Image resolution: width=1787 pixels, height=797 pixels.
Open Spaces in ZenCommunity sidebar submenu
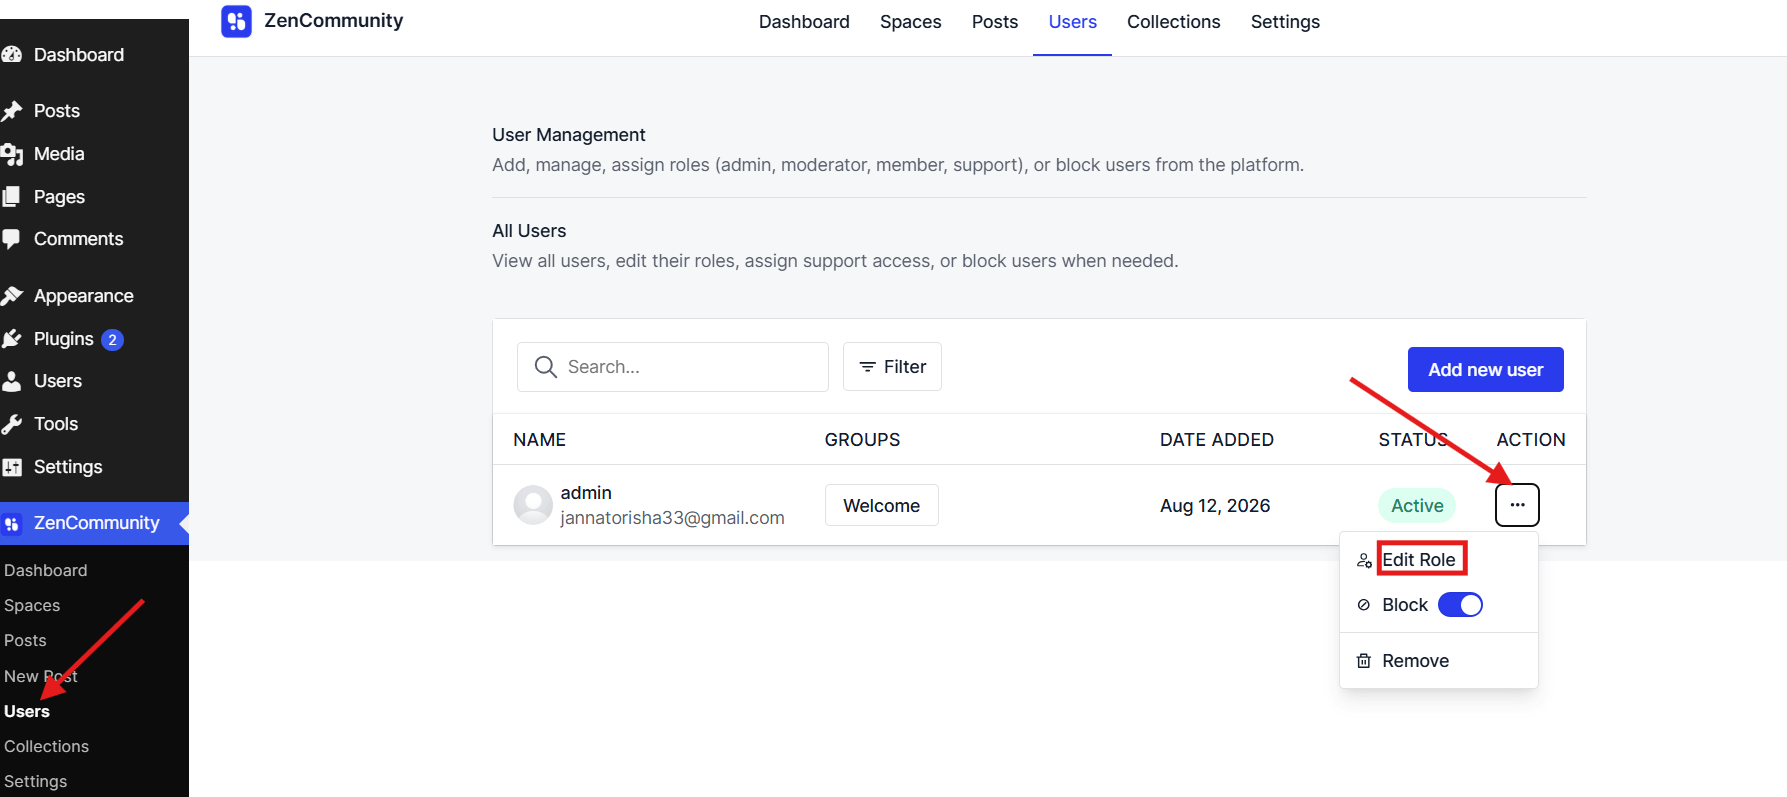click(32, 605)
